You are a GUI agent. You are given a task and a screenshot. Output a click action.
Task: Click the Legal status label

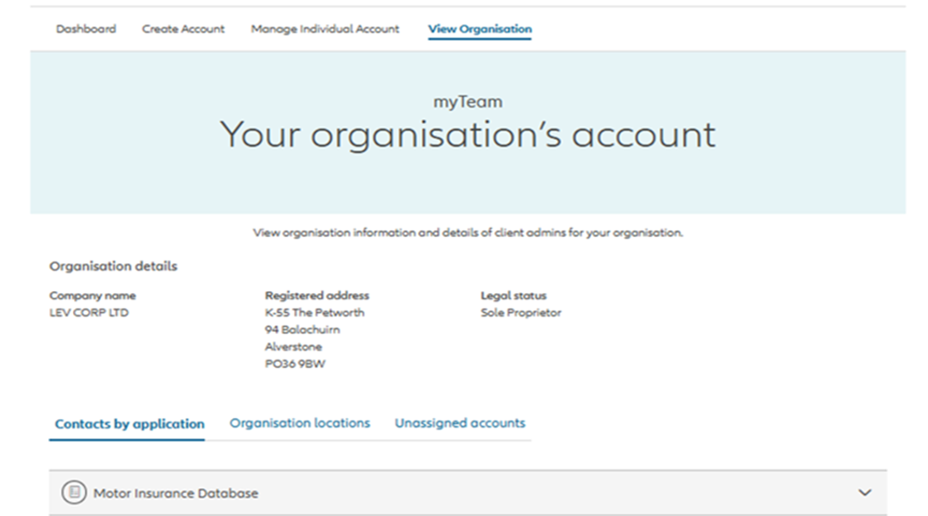click(513, 295)
